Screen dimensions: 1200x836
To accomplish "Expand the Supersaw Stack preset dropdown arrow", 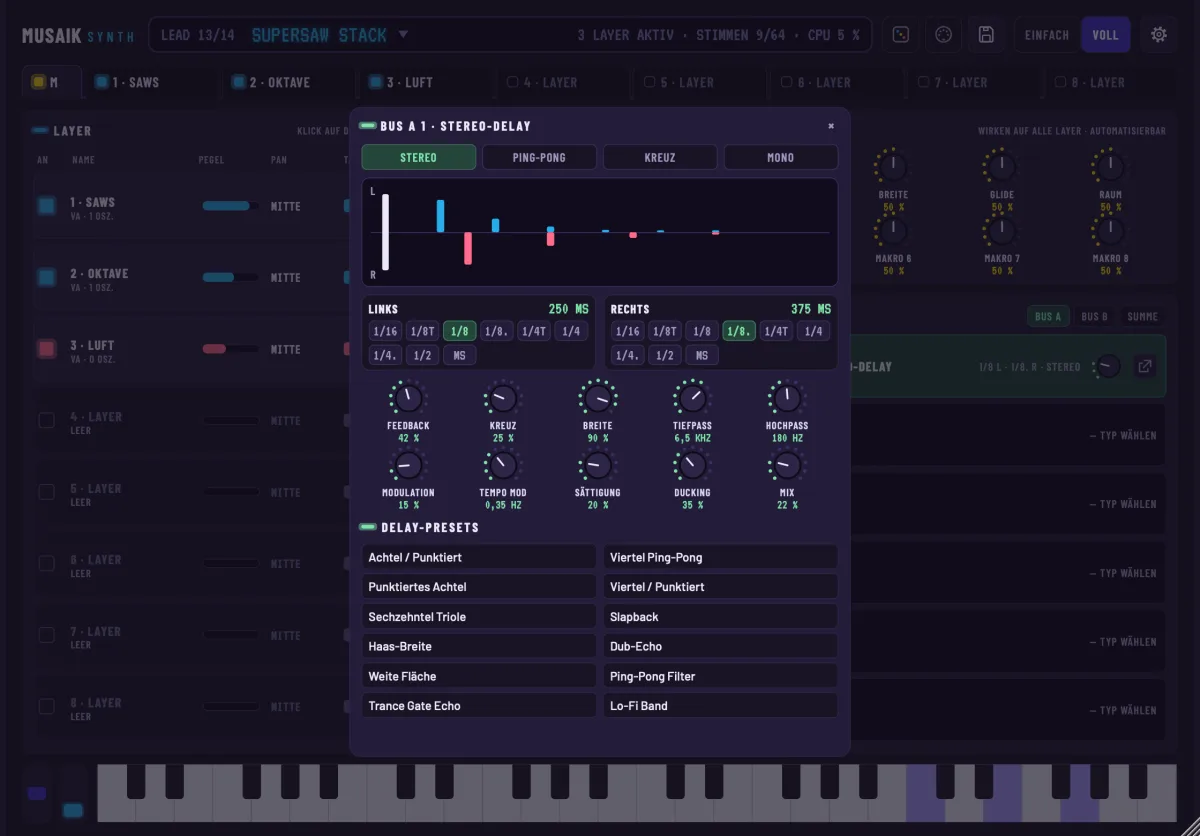I will tap(403, 34).
